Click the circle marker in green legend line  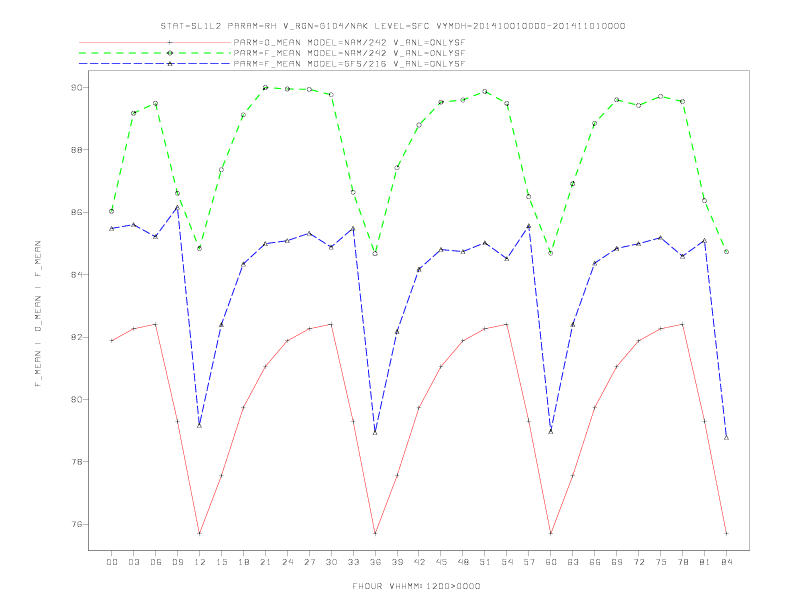click(170, 53)
